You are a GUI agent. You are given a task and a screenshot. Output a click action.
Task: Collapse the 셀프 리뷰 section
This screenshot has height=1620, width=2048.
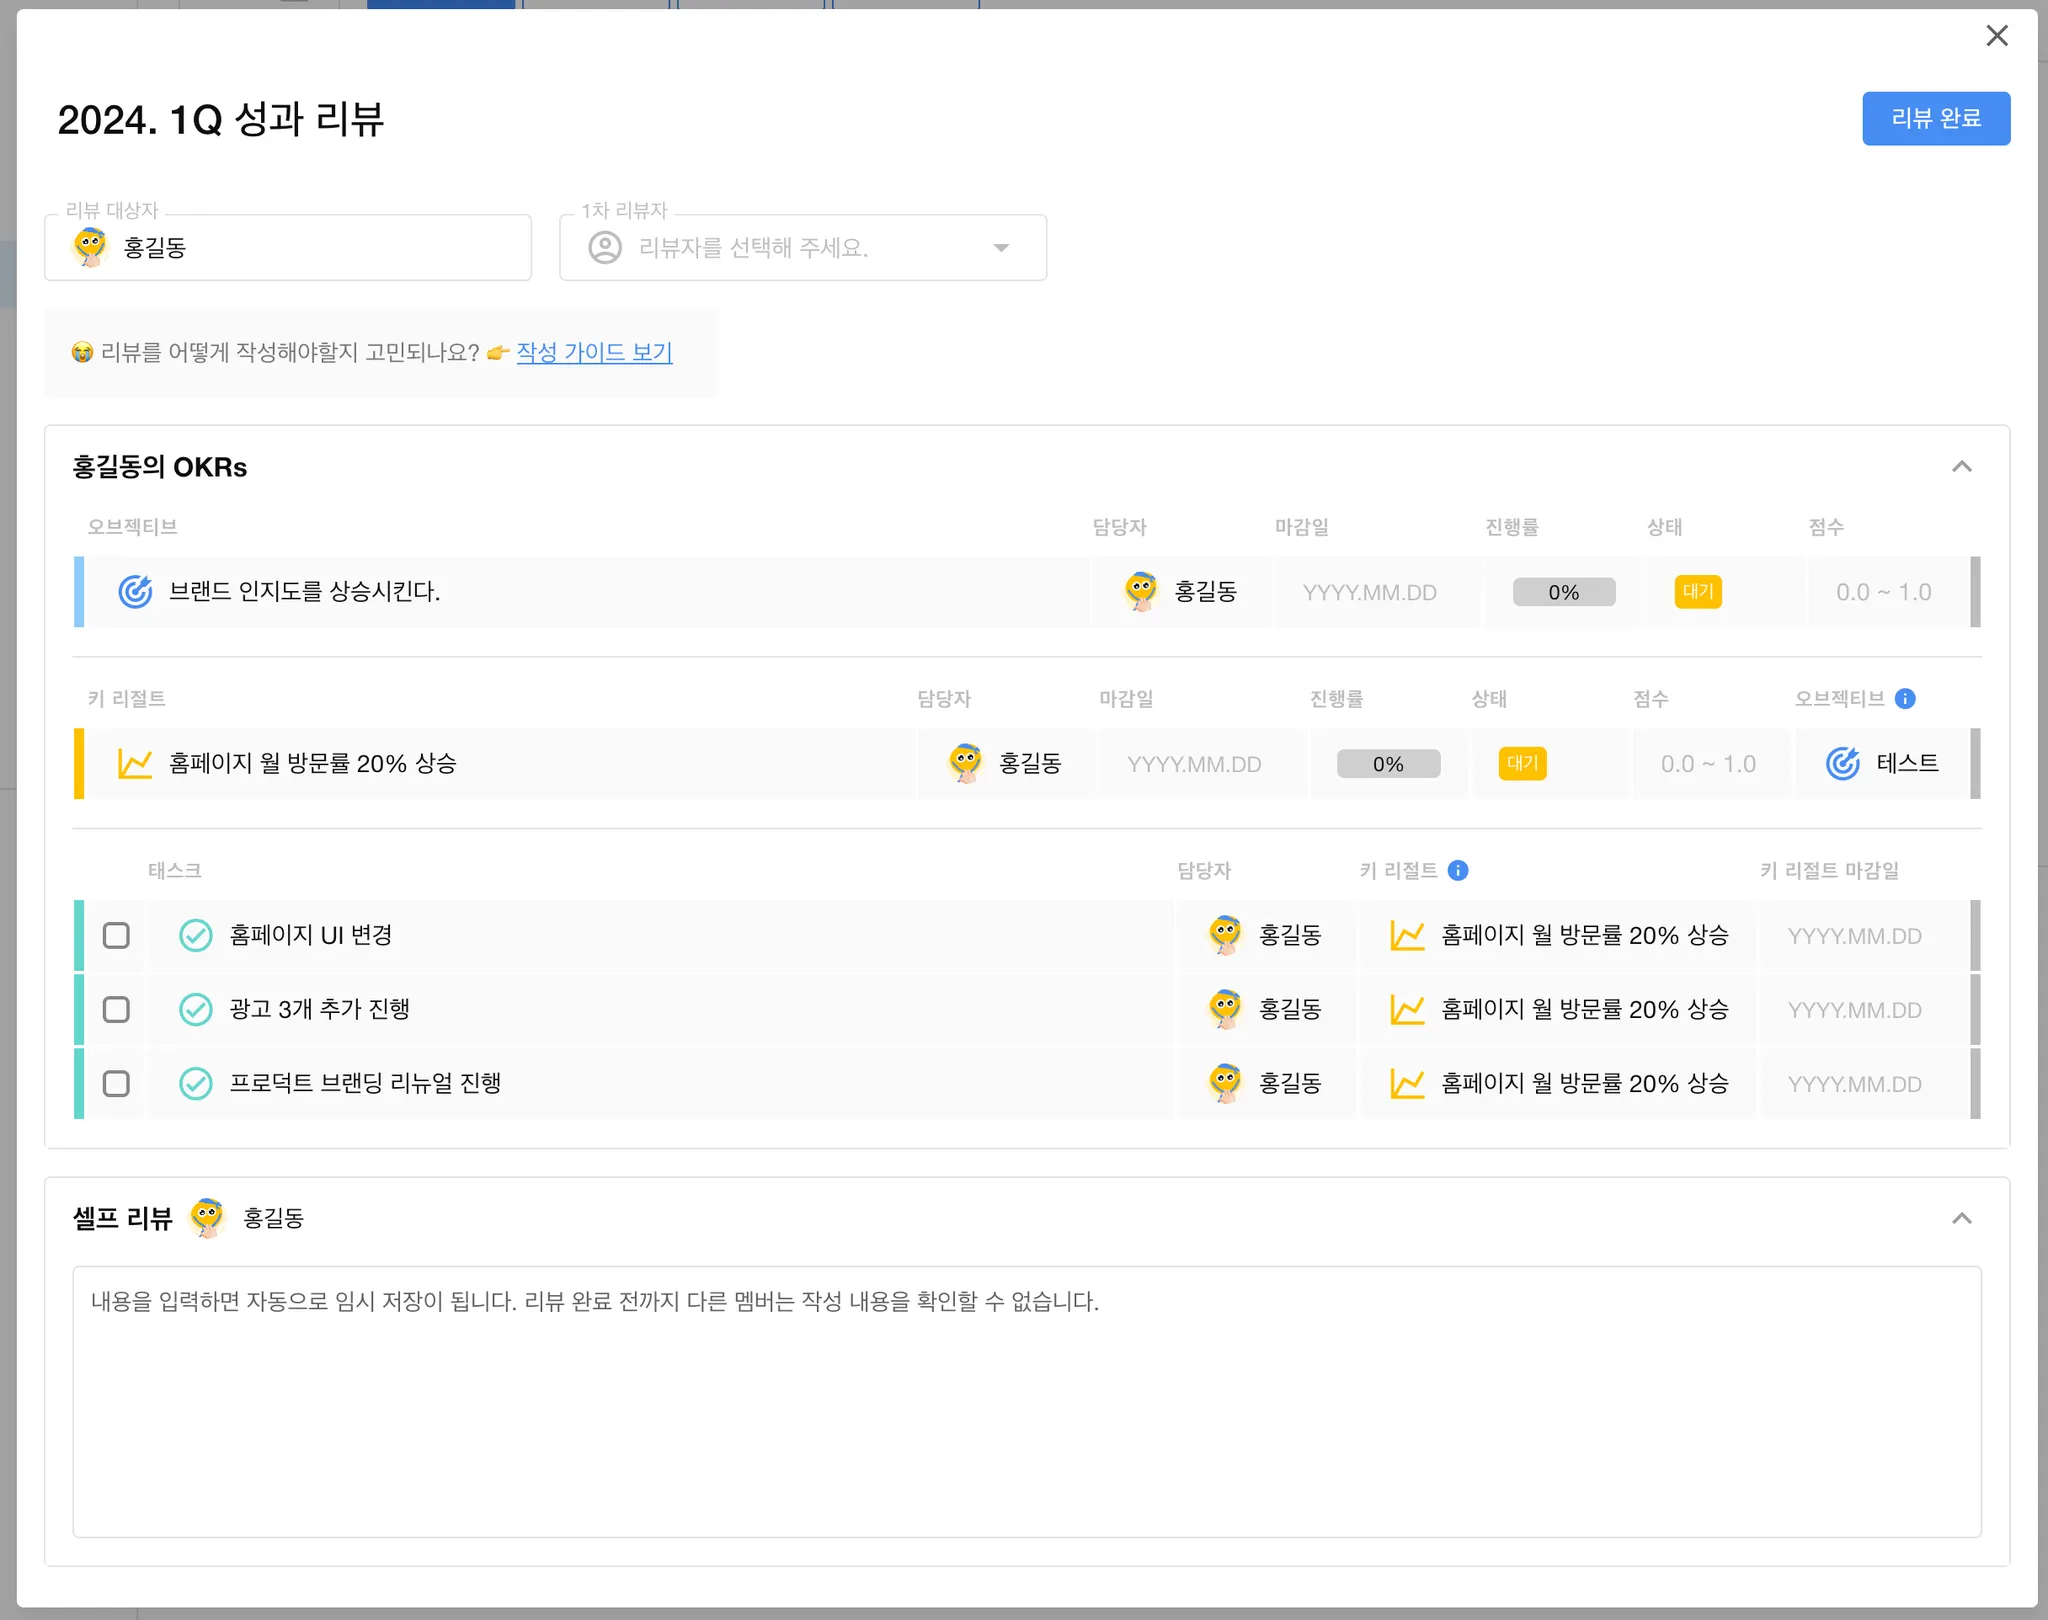pyautogui.click(x=1961, y=1218)
